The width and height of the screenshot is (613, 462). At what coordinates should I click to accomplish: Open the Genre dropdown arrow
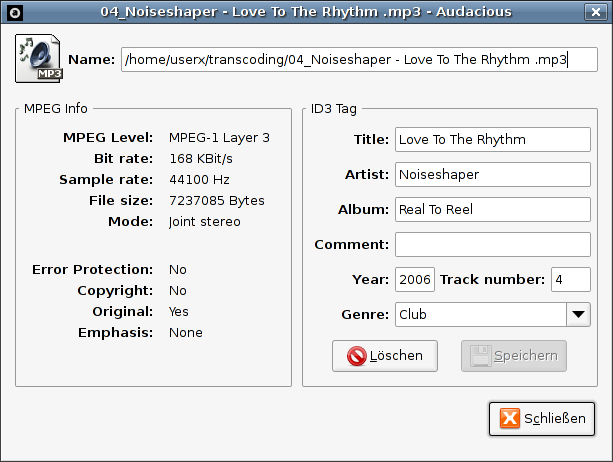pyautogui.click(x=578, y=314)
